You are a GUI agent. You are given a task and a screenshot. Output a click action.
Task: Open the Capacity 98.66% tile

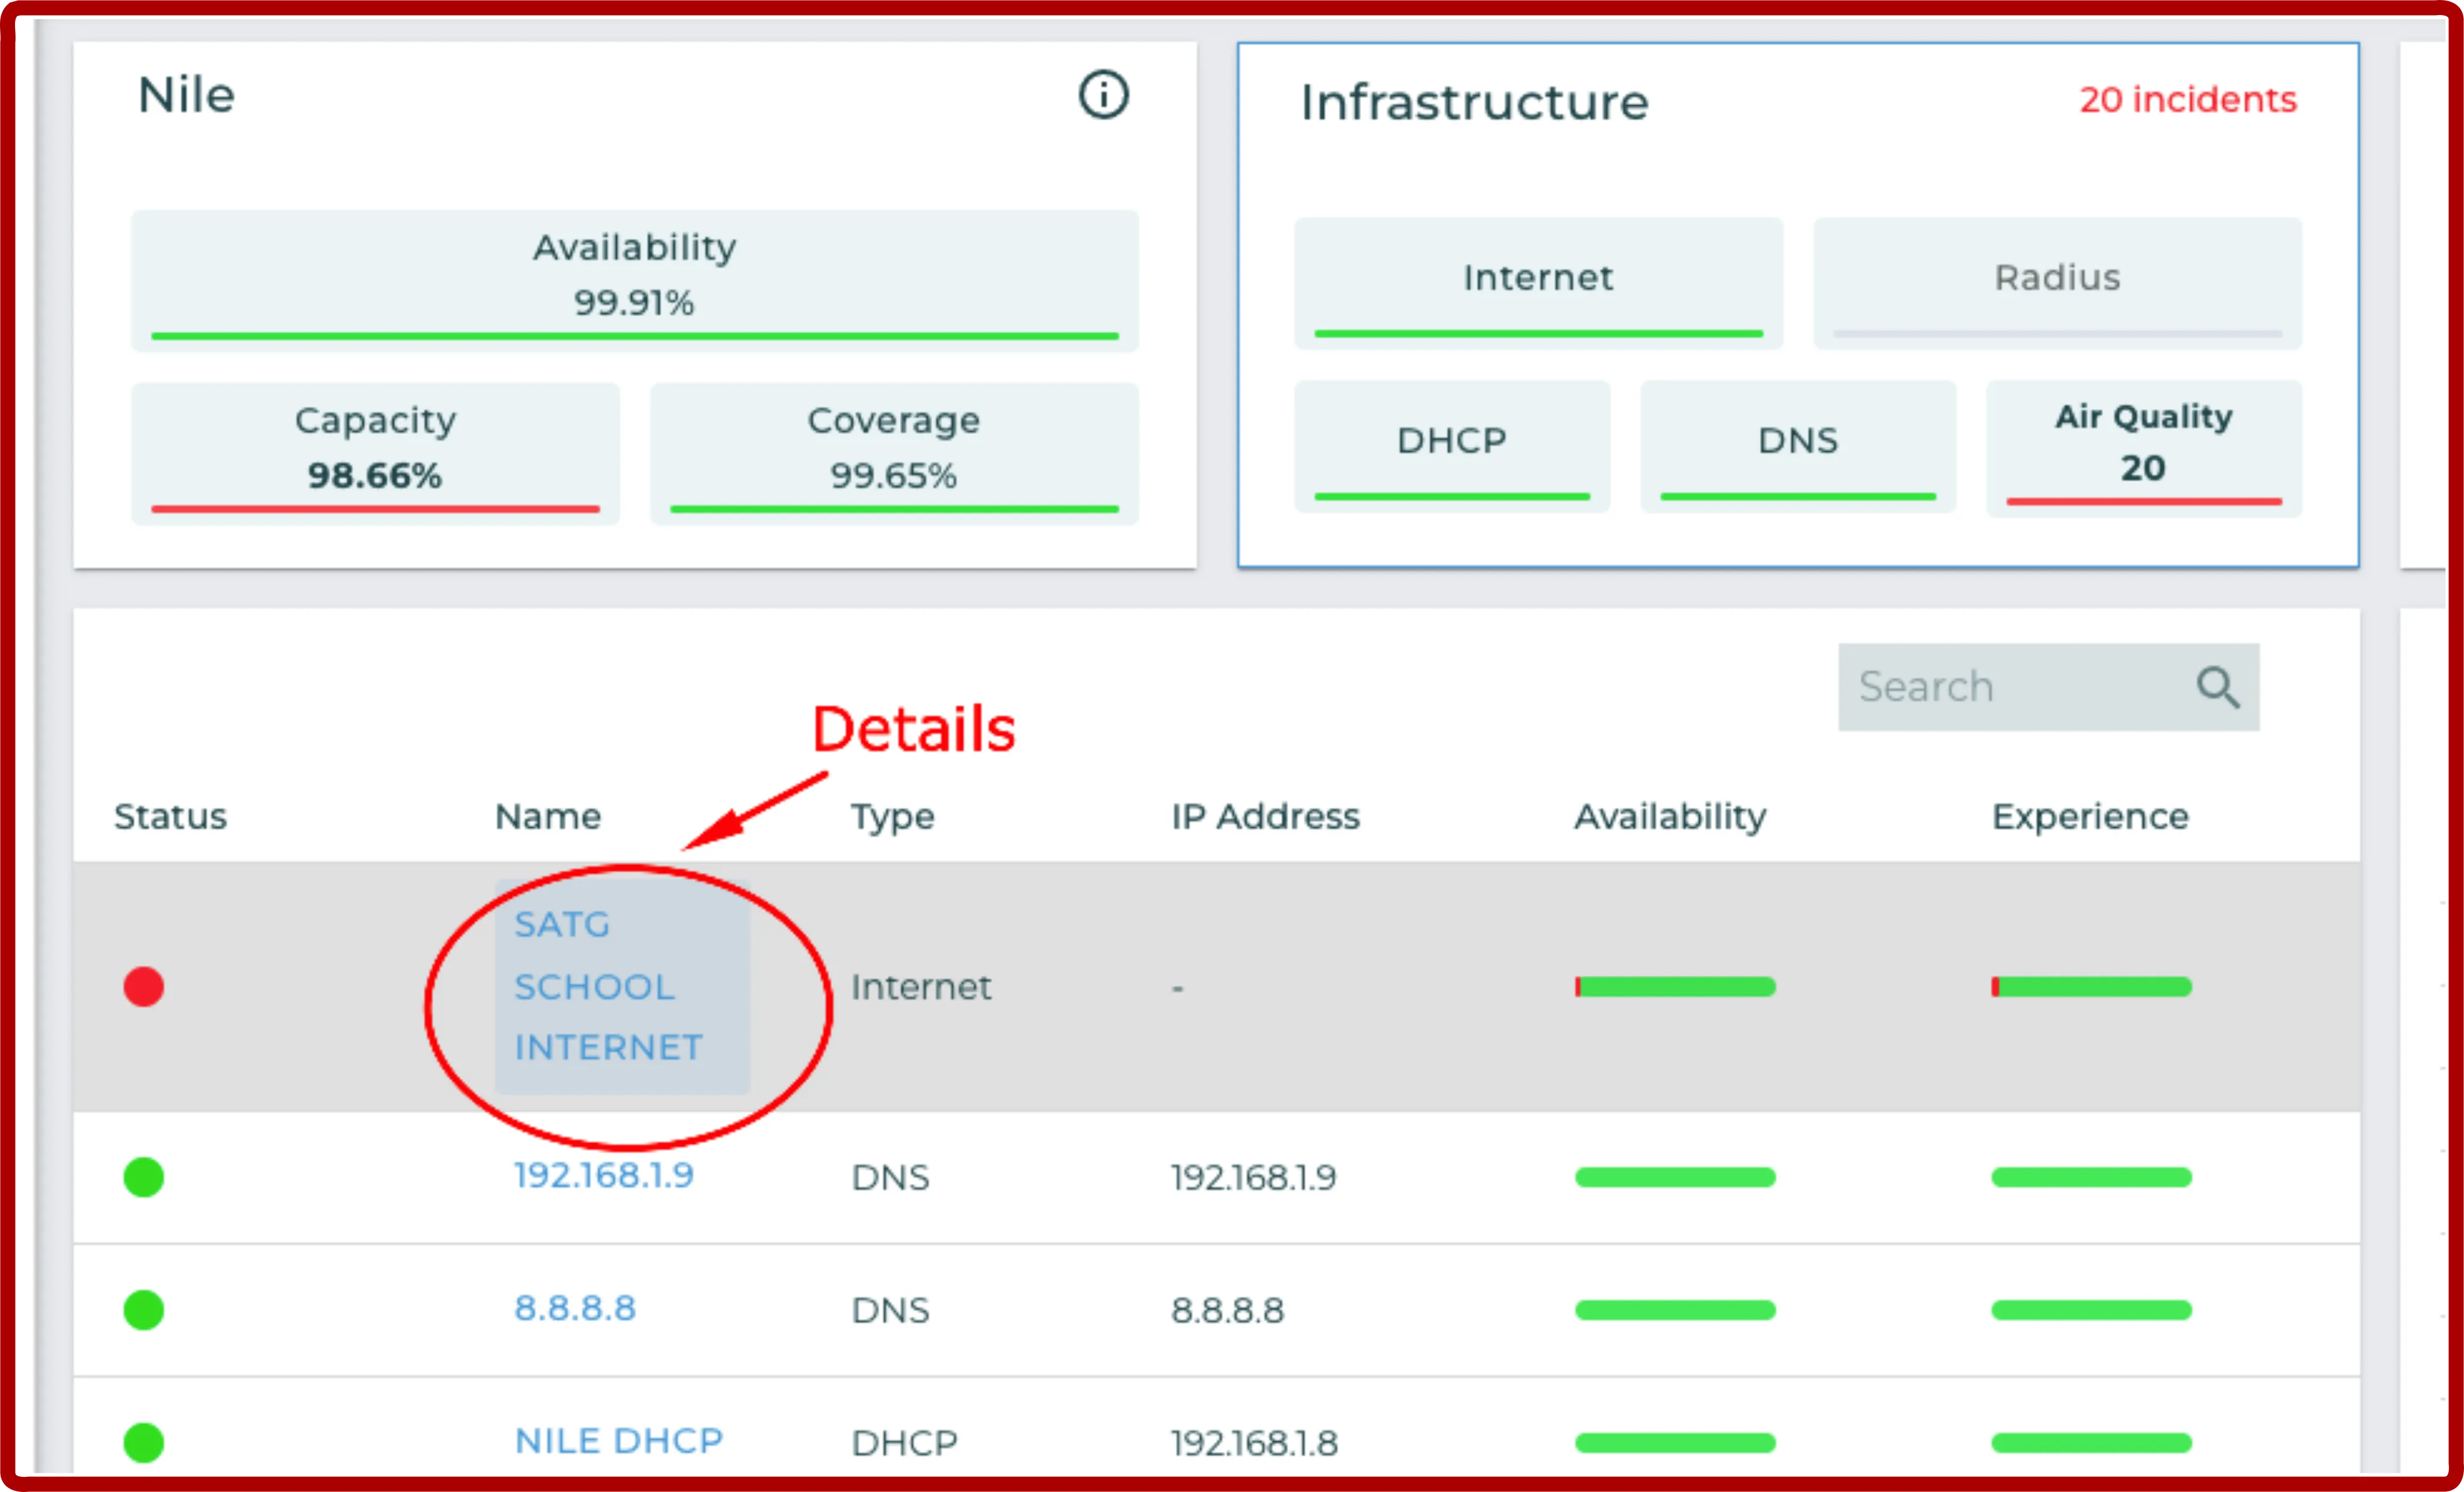tap(375, 453)
